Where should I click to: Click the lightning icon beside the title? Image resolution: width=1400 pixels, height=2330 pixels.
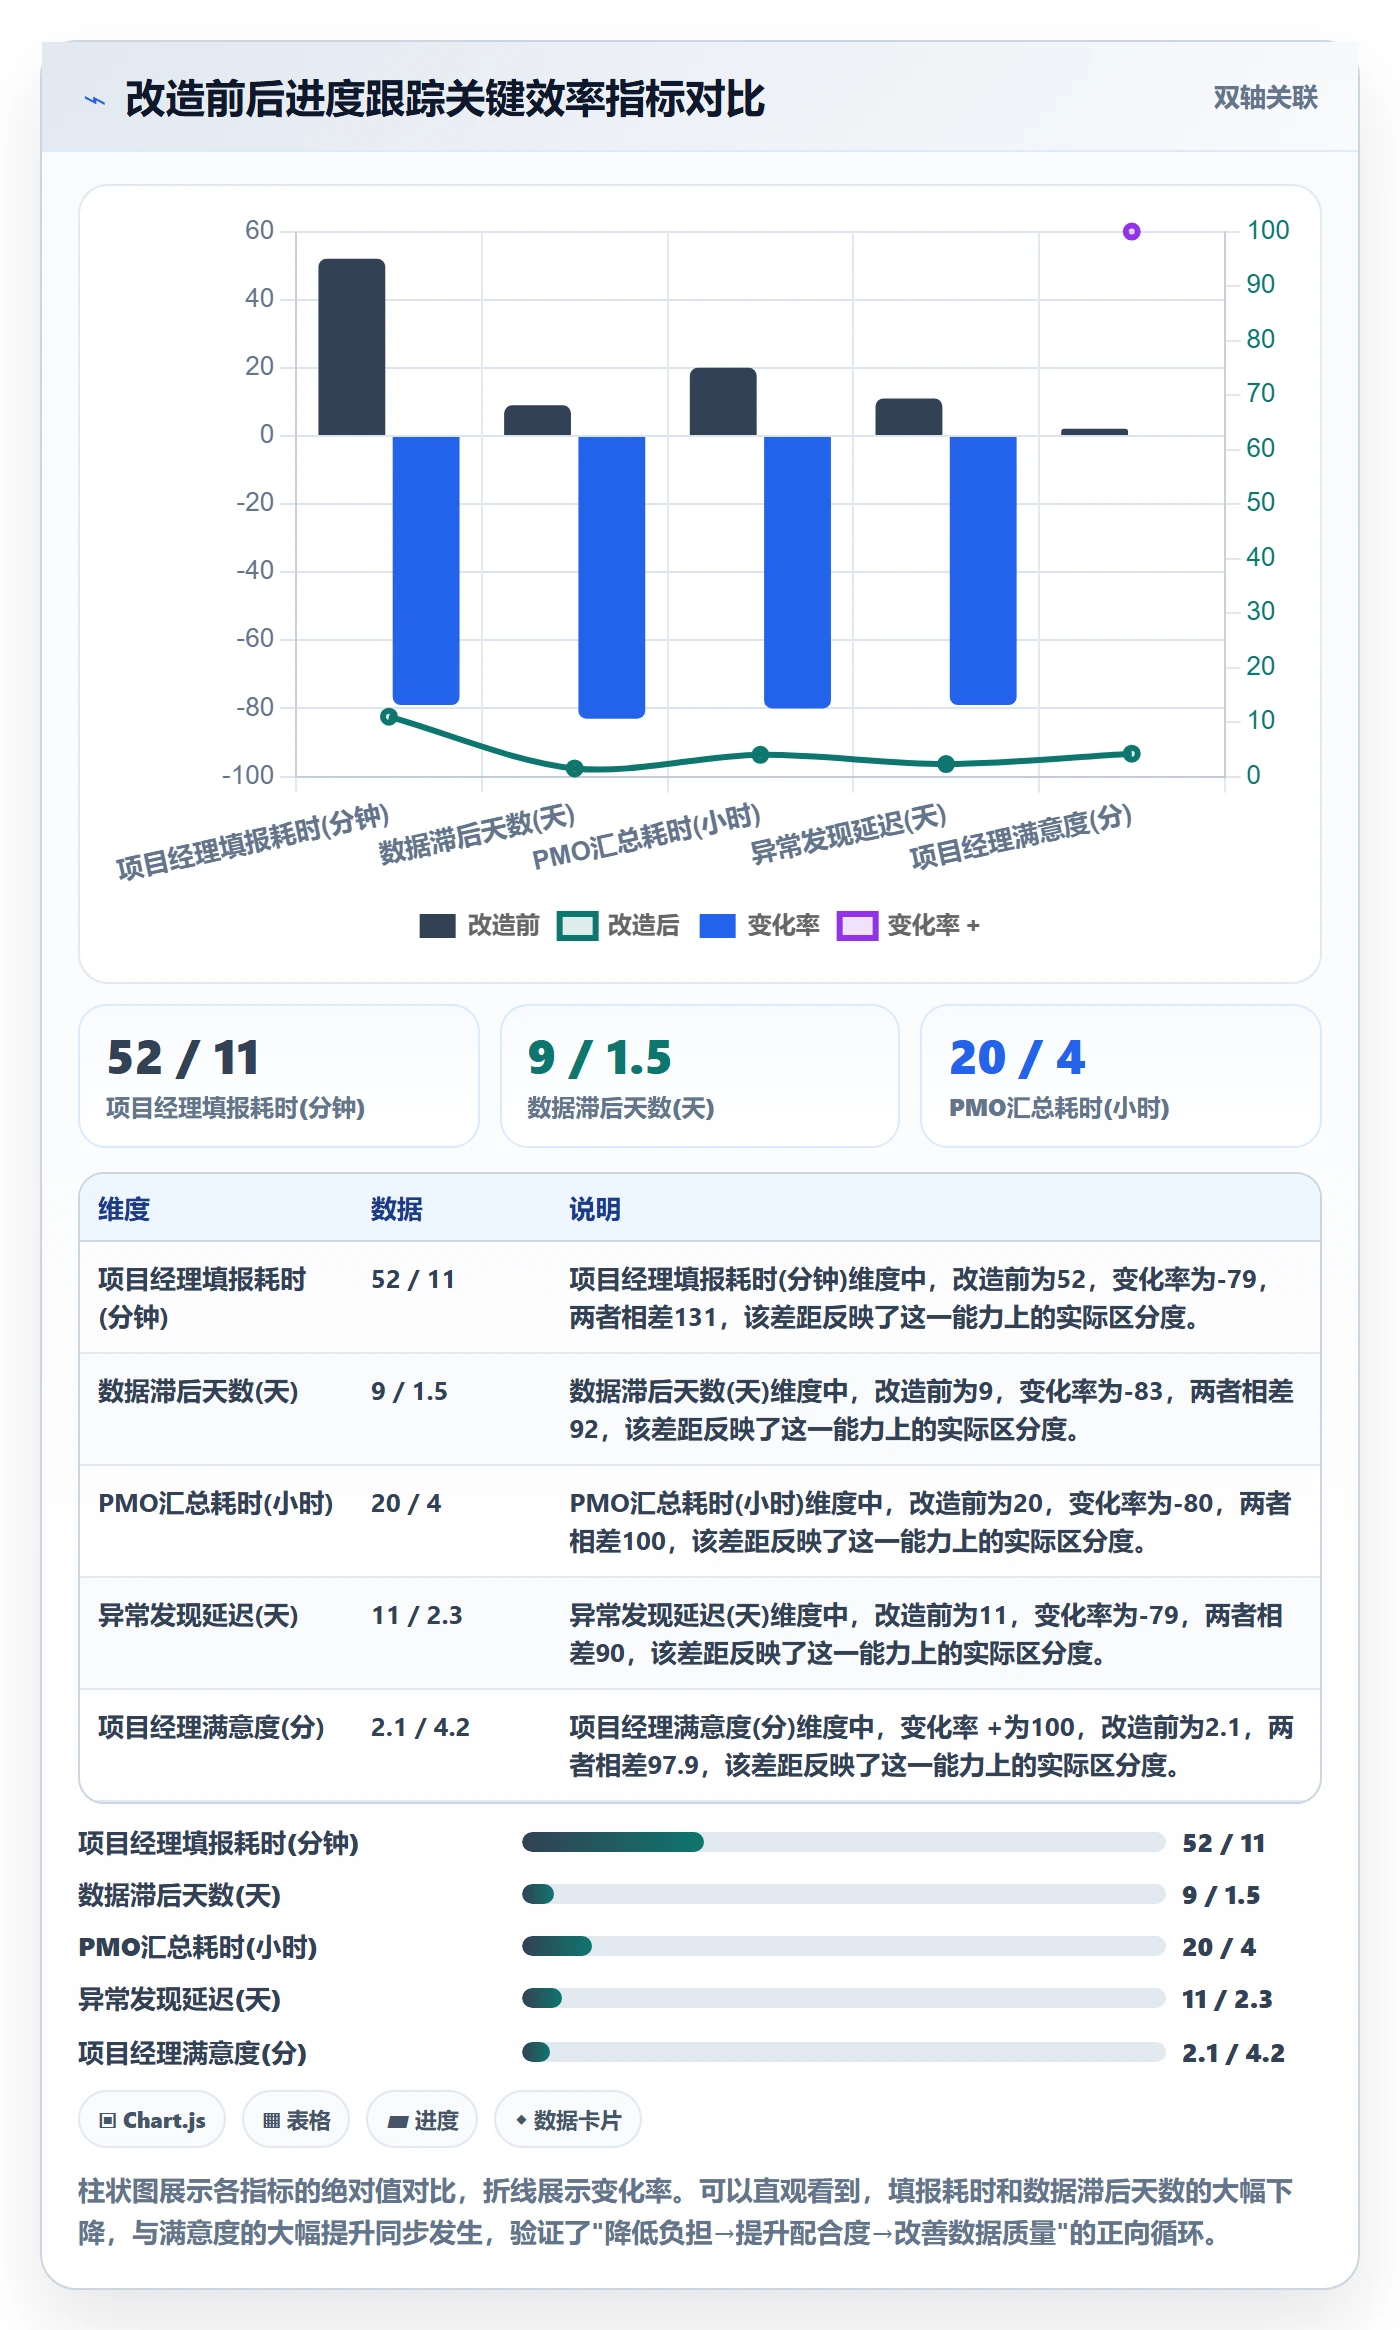pos(95,100)
